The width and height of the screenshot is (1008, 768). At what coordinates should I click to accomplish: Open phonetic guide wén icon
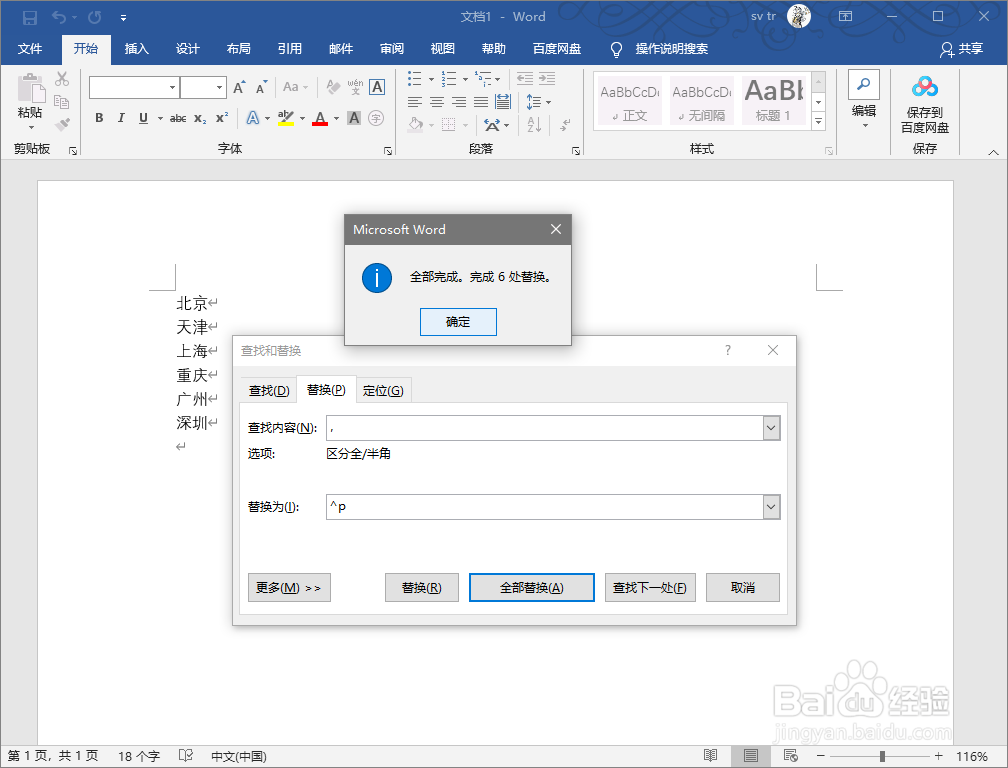(x=356, y=87)
